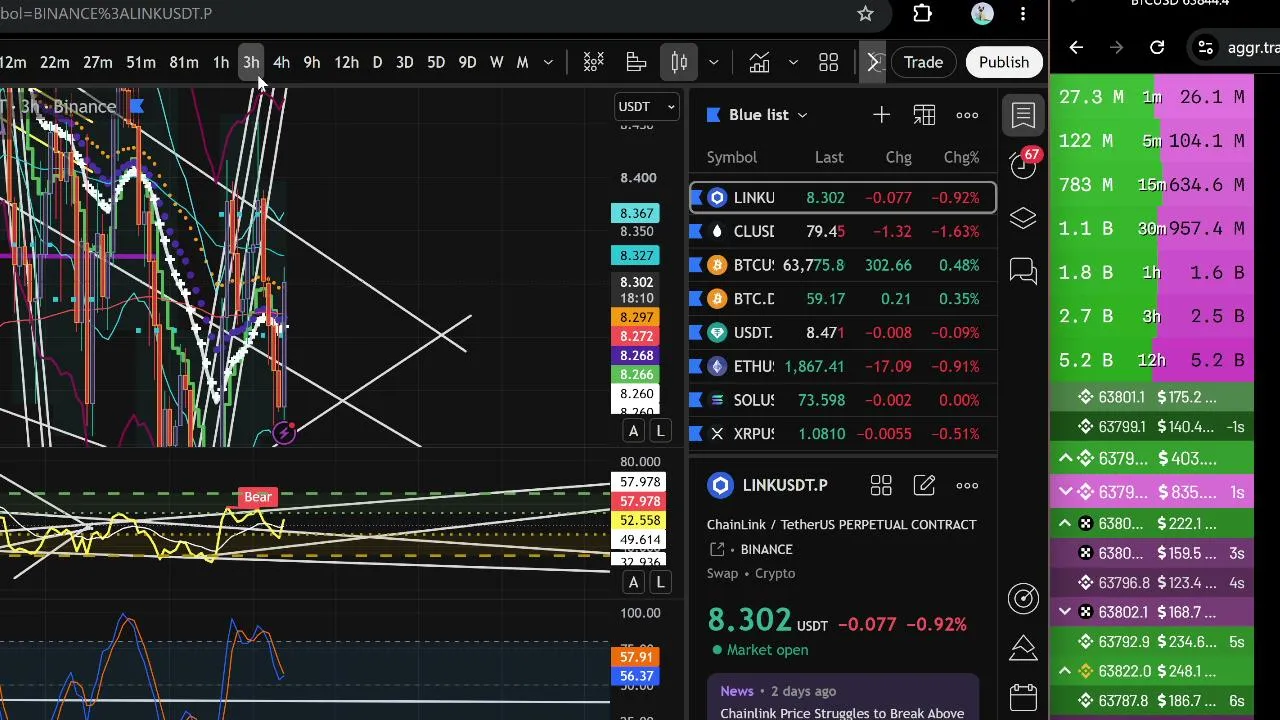1280x720 pixels.
Task: Open the Chainlink Price Struggles news article
Action: (842, 713)
